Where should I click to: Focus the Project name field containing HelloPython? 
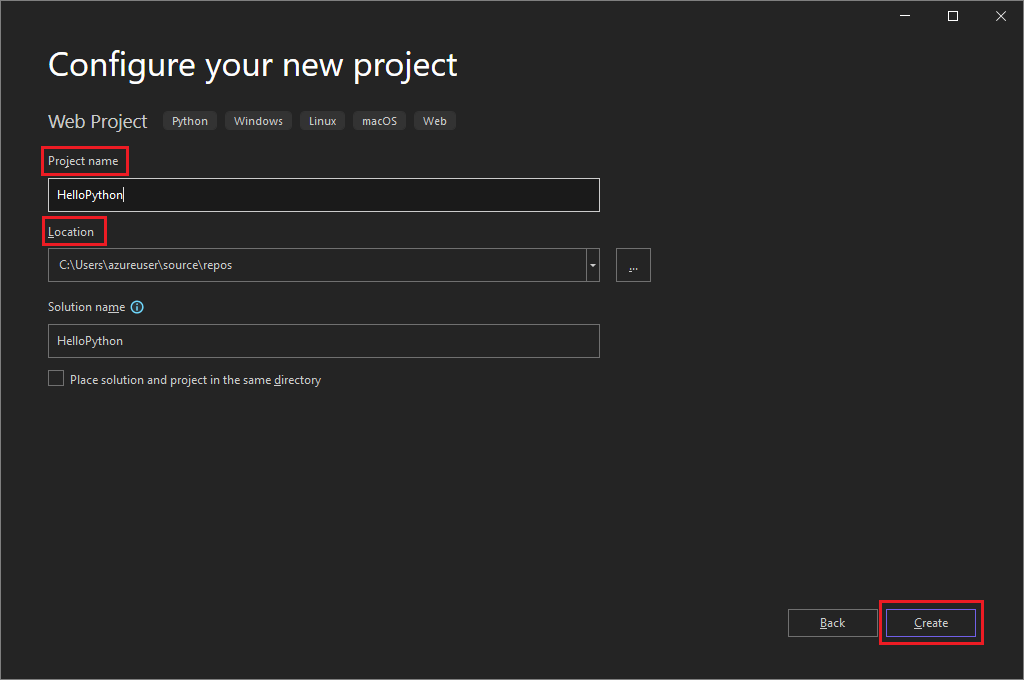tap(324, 195)
